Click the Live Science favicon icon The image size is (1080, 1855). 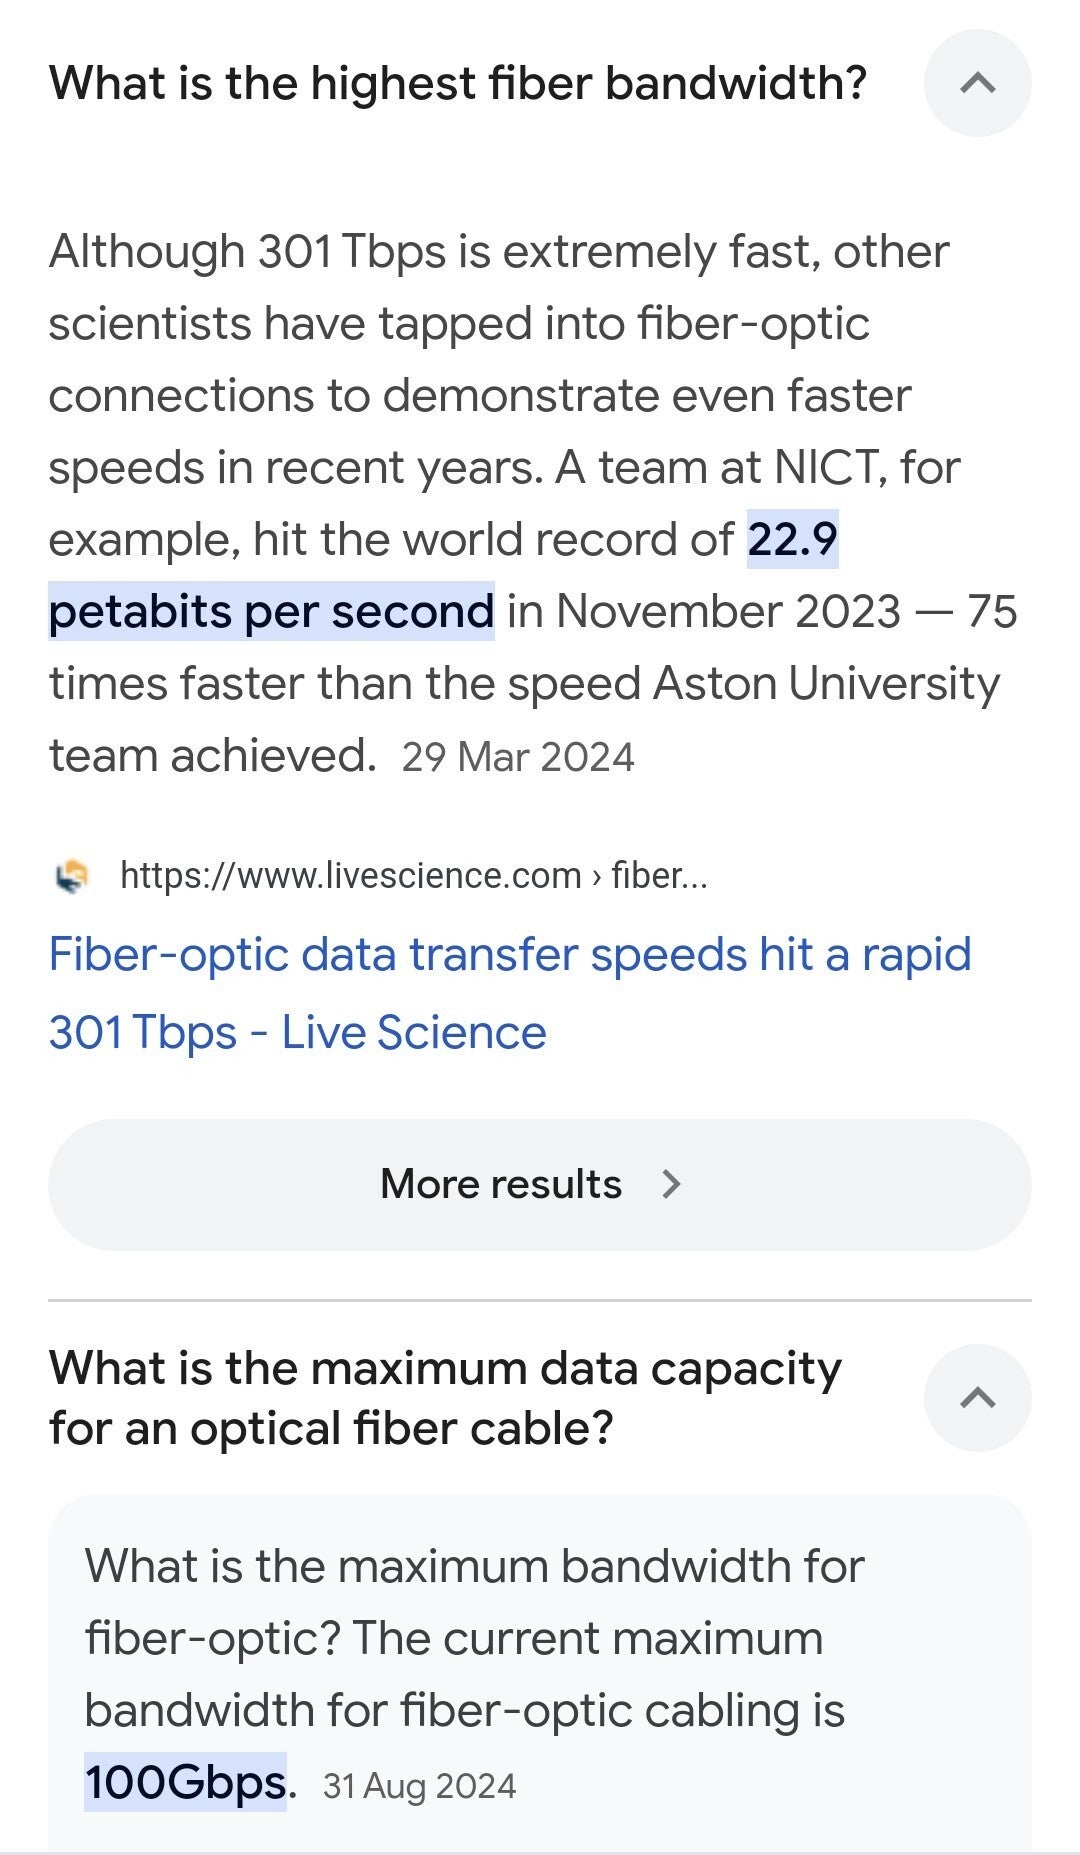click(71, 876)
